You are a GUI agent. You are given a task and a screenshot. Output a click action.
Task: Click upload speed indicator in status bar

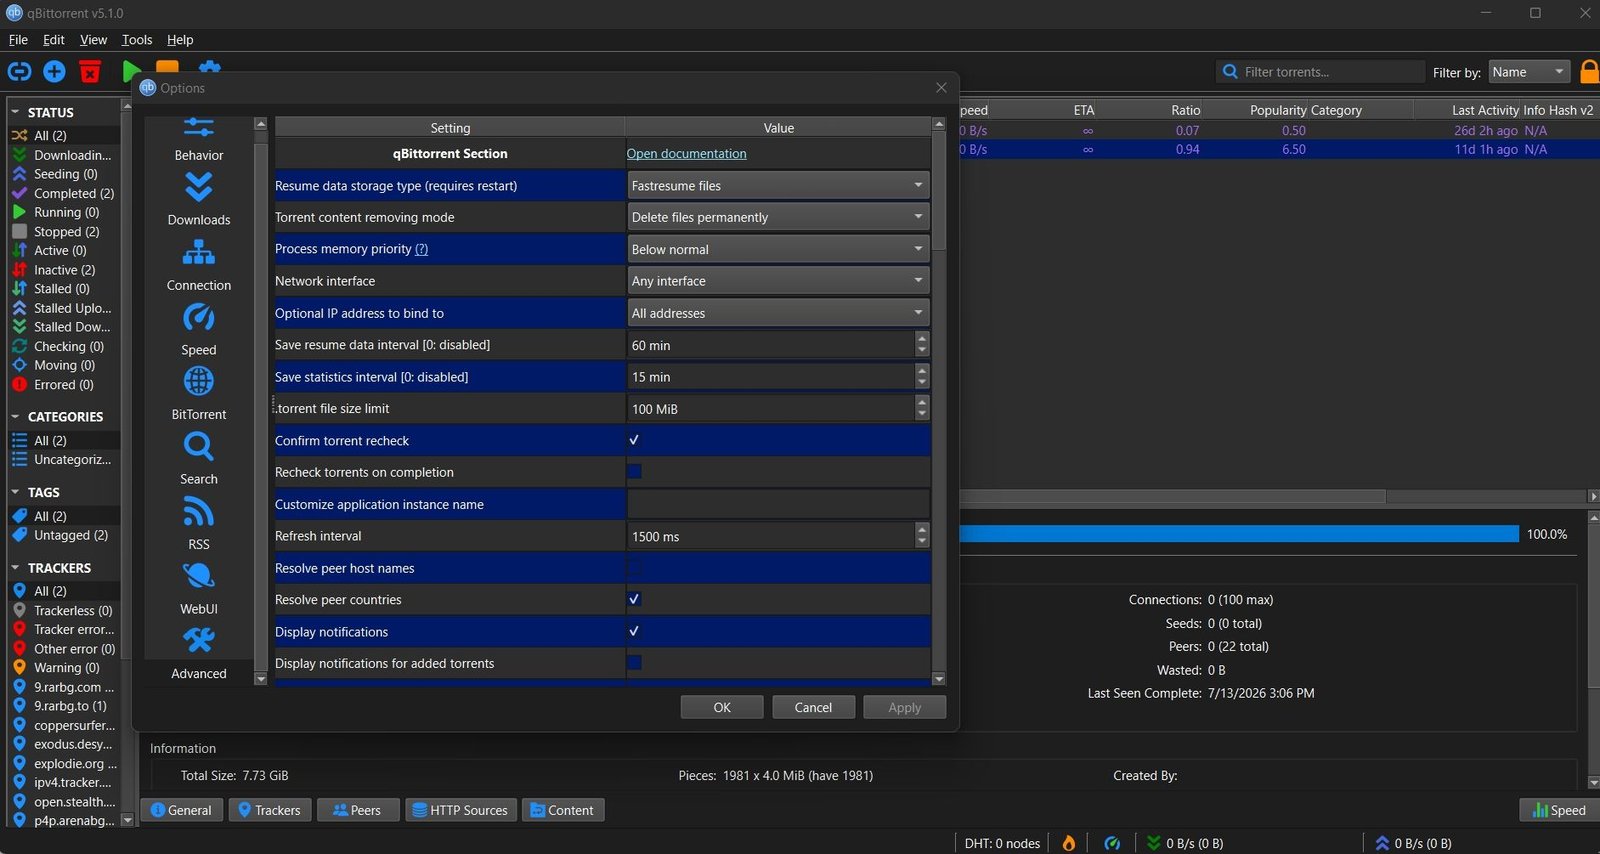[x=1413, y=843]
